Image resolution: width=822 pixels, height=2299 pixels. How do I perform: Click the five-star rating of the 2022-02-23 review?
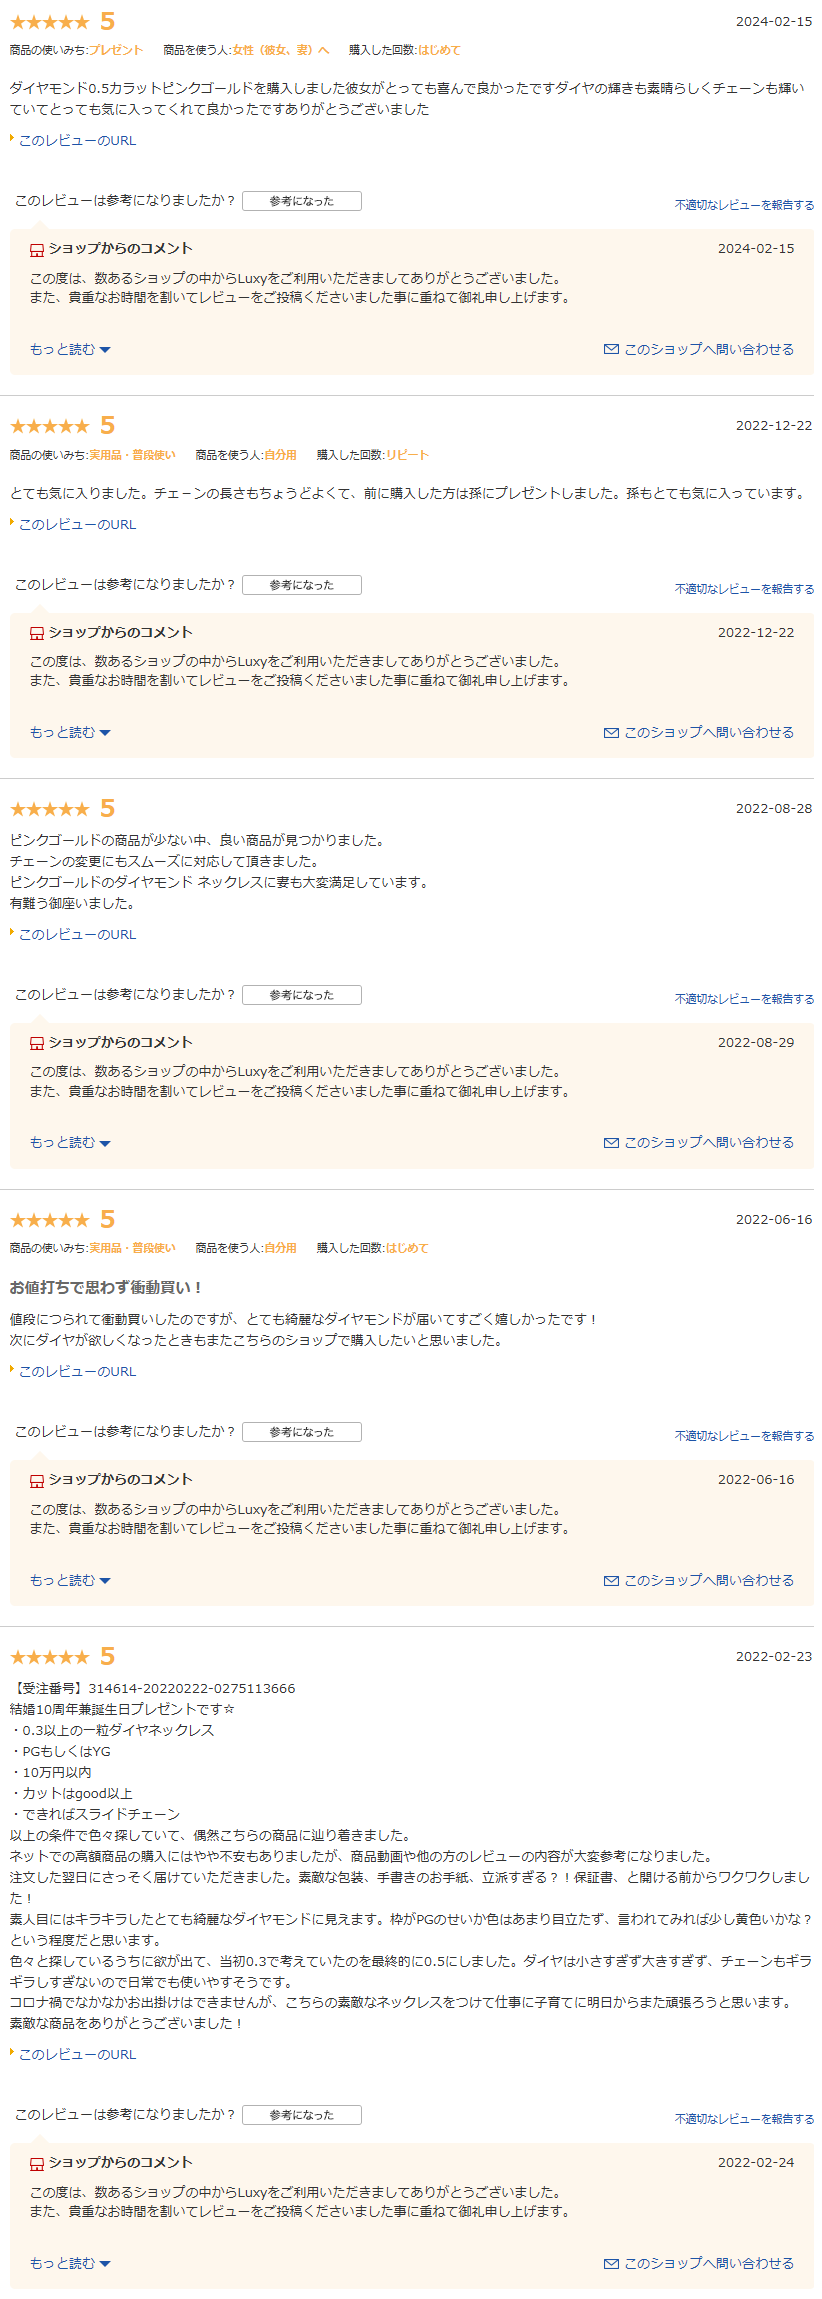[x=50, y=1657]
